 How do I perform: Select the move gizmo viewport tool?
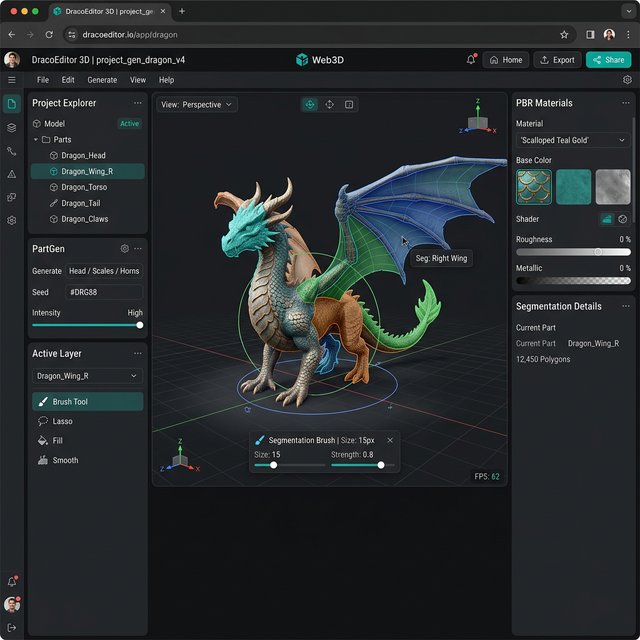329,104
